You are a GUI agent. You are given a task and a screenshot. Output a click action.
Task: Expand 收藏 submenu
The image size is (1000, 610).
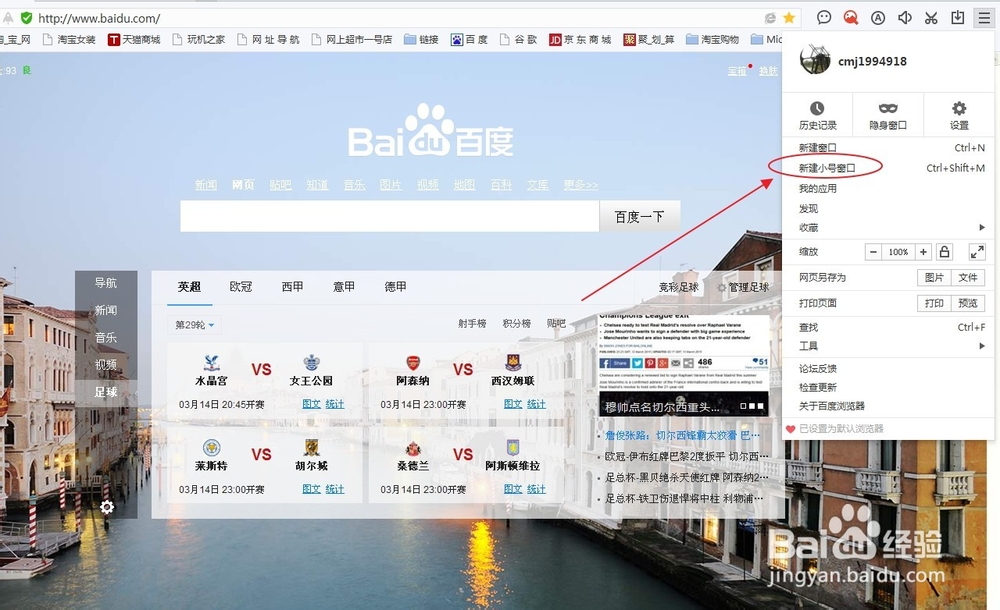(888, 228)
